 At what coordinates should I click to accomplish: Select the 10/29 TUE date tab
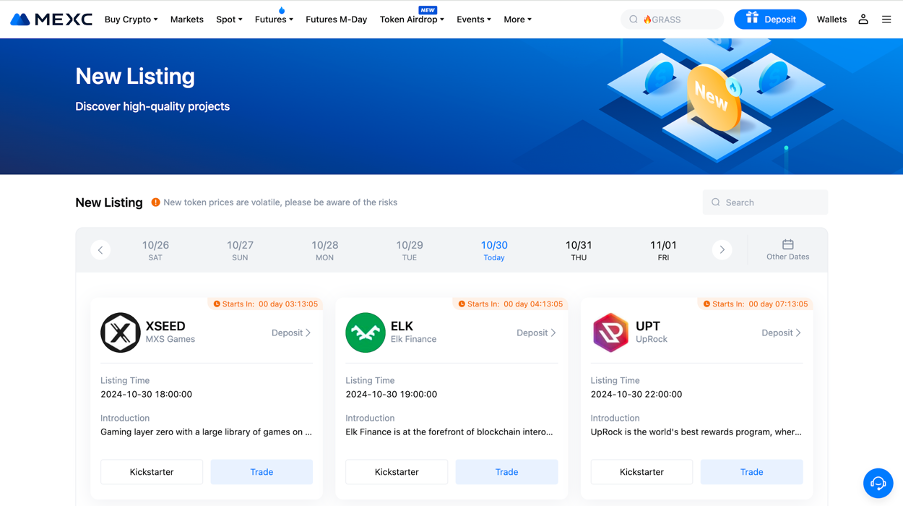[409, 250]
